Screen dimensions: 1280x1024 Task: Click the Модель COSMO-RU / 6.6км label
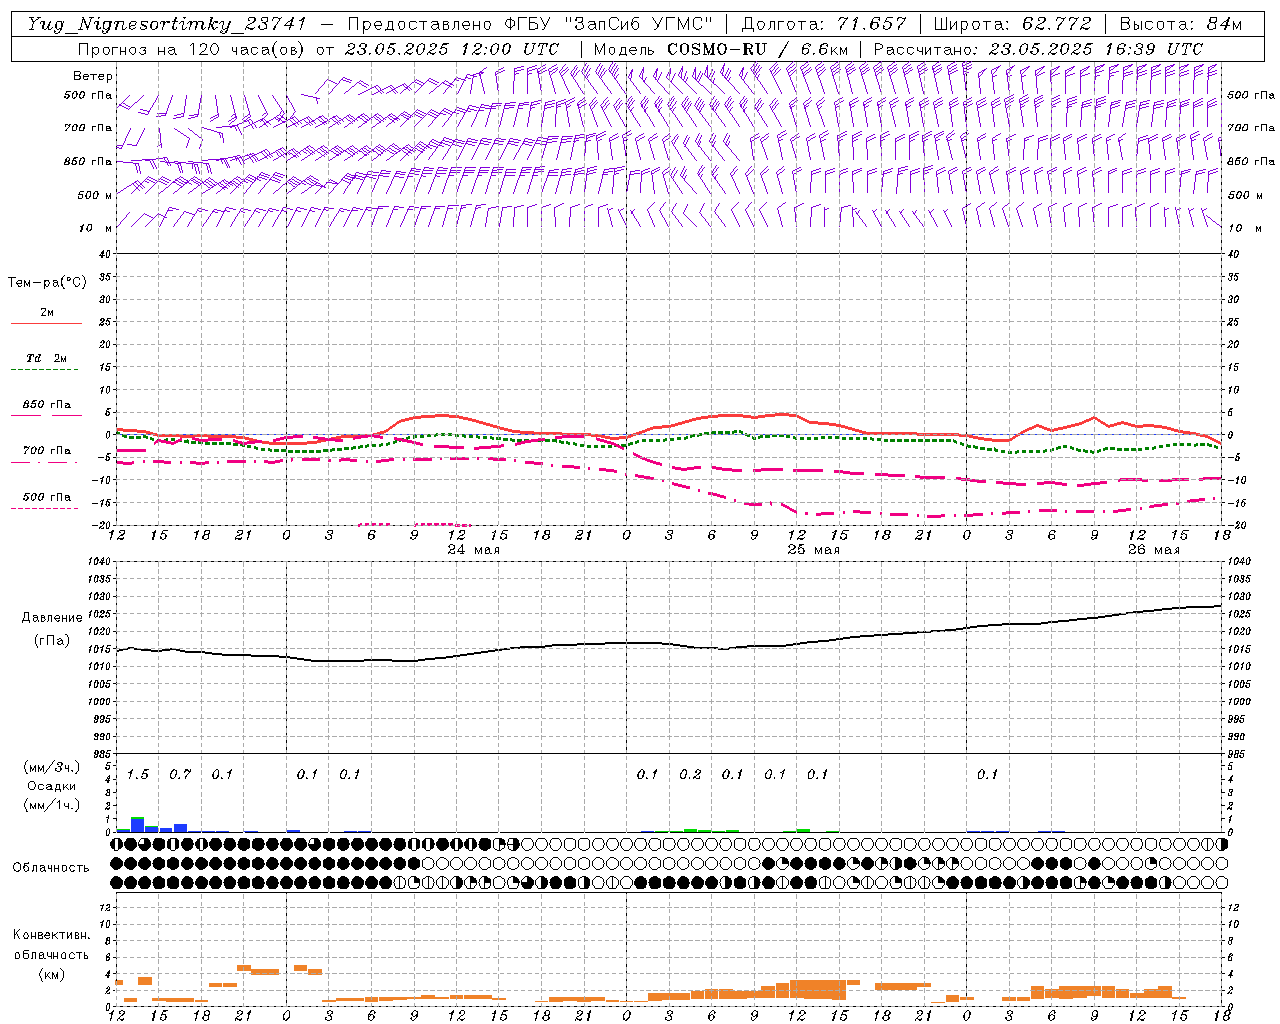click(721, 49)
